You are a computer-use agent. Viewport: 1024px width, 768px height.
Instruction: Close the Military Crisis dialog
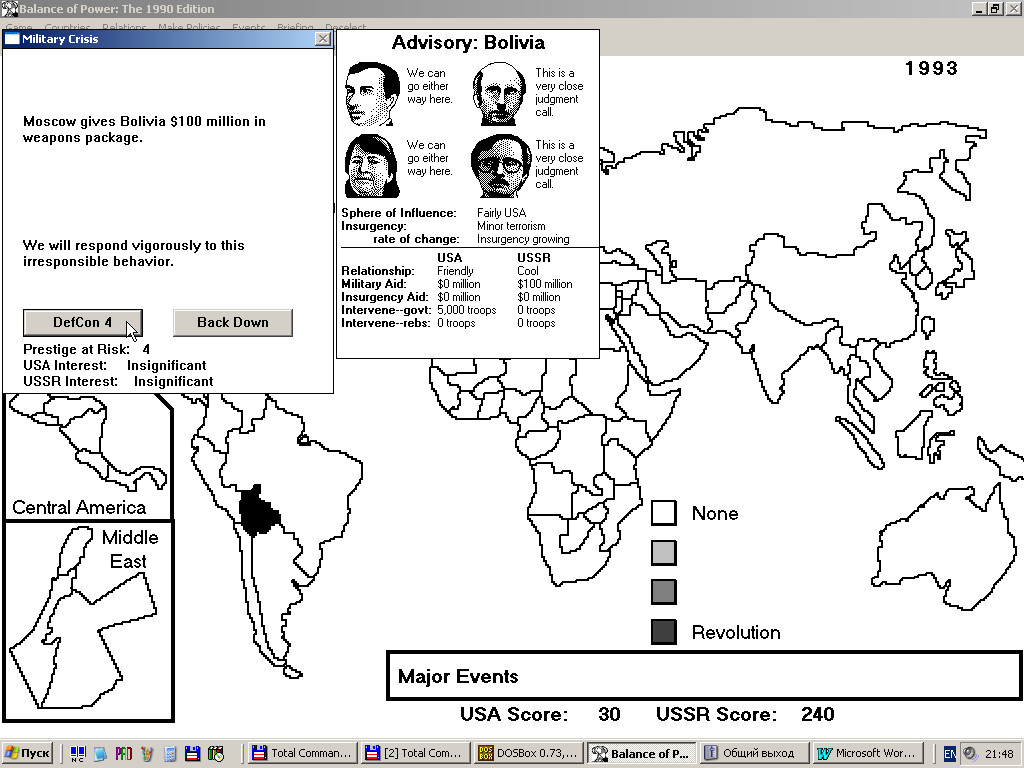point(323,39)
